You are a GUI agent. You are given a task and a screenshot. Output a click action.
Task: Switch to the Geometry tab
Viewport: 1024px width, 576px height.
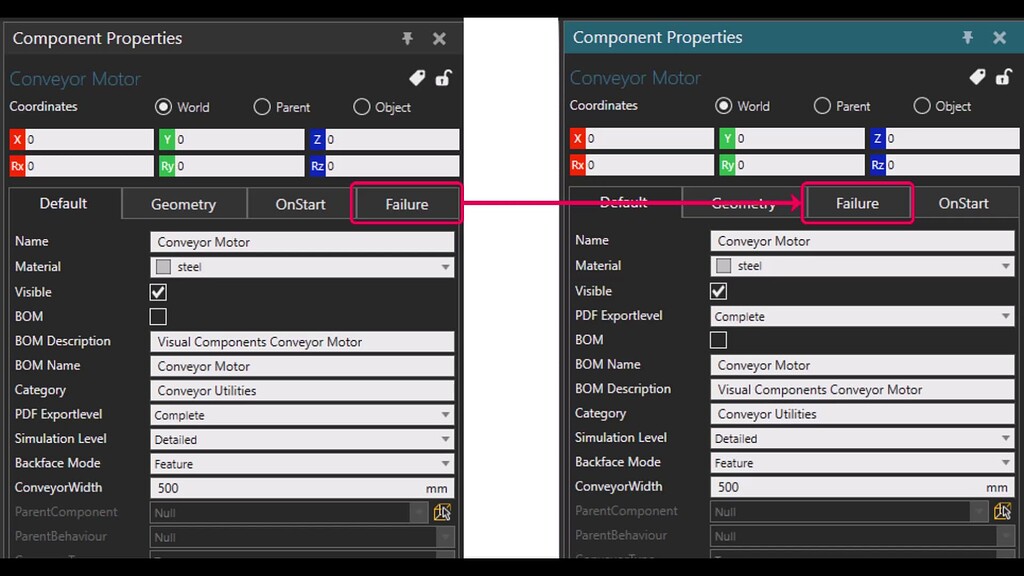pyautogui.click(x=183, y=203)
